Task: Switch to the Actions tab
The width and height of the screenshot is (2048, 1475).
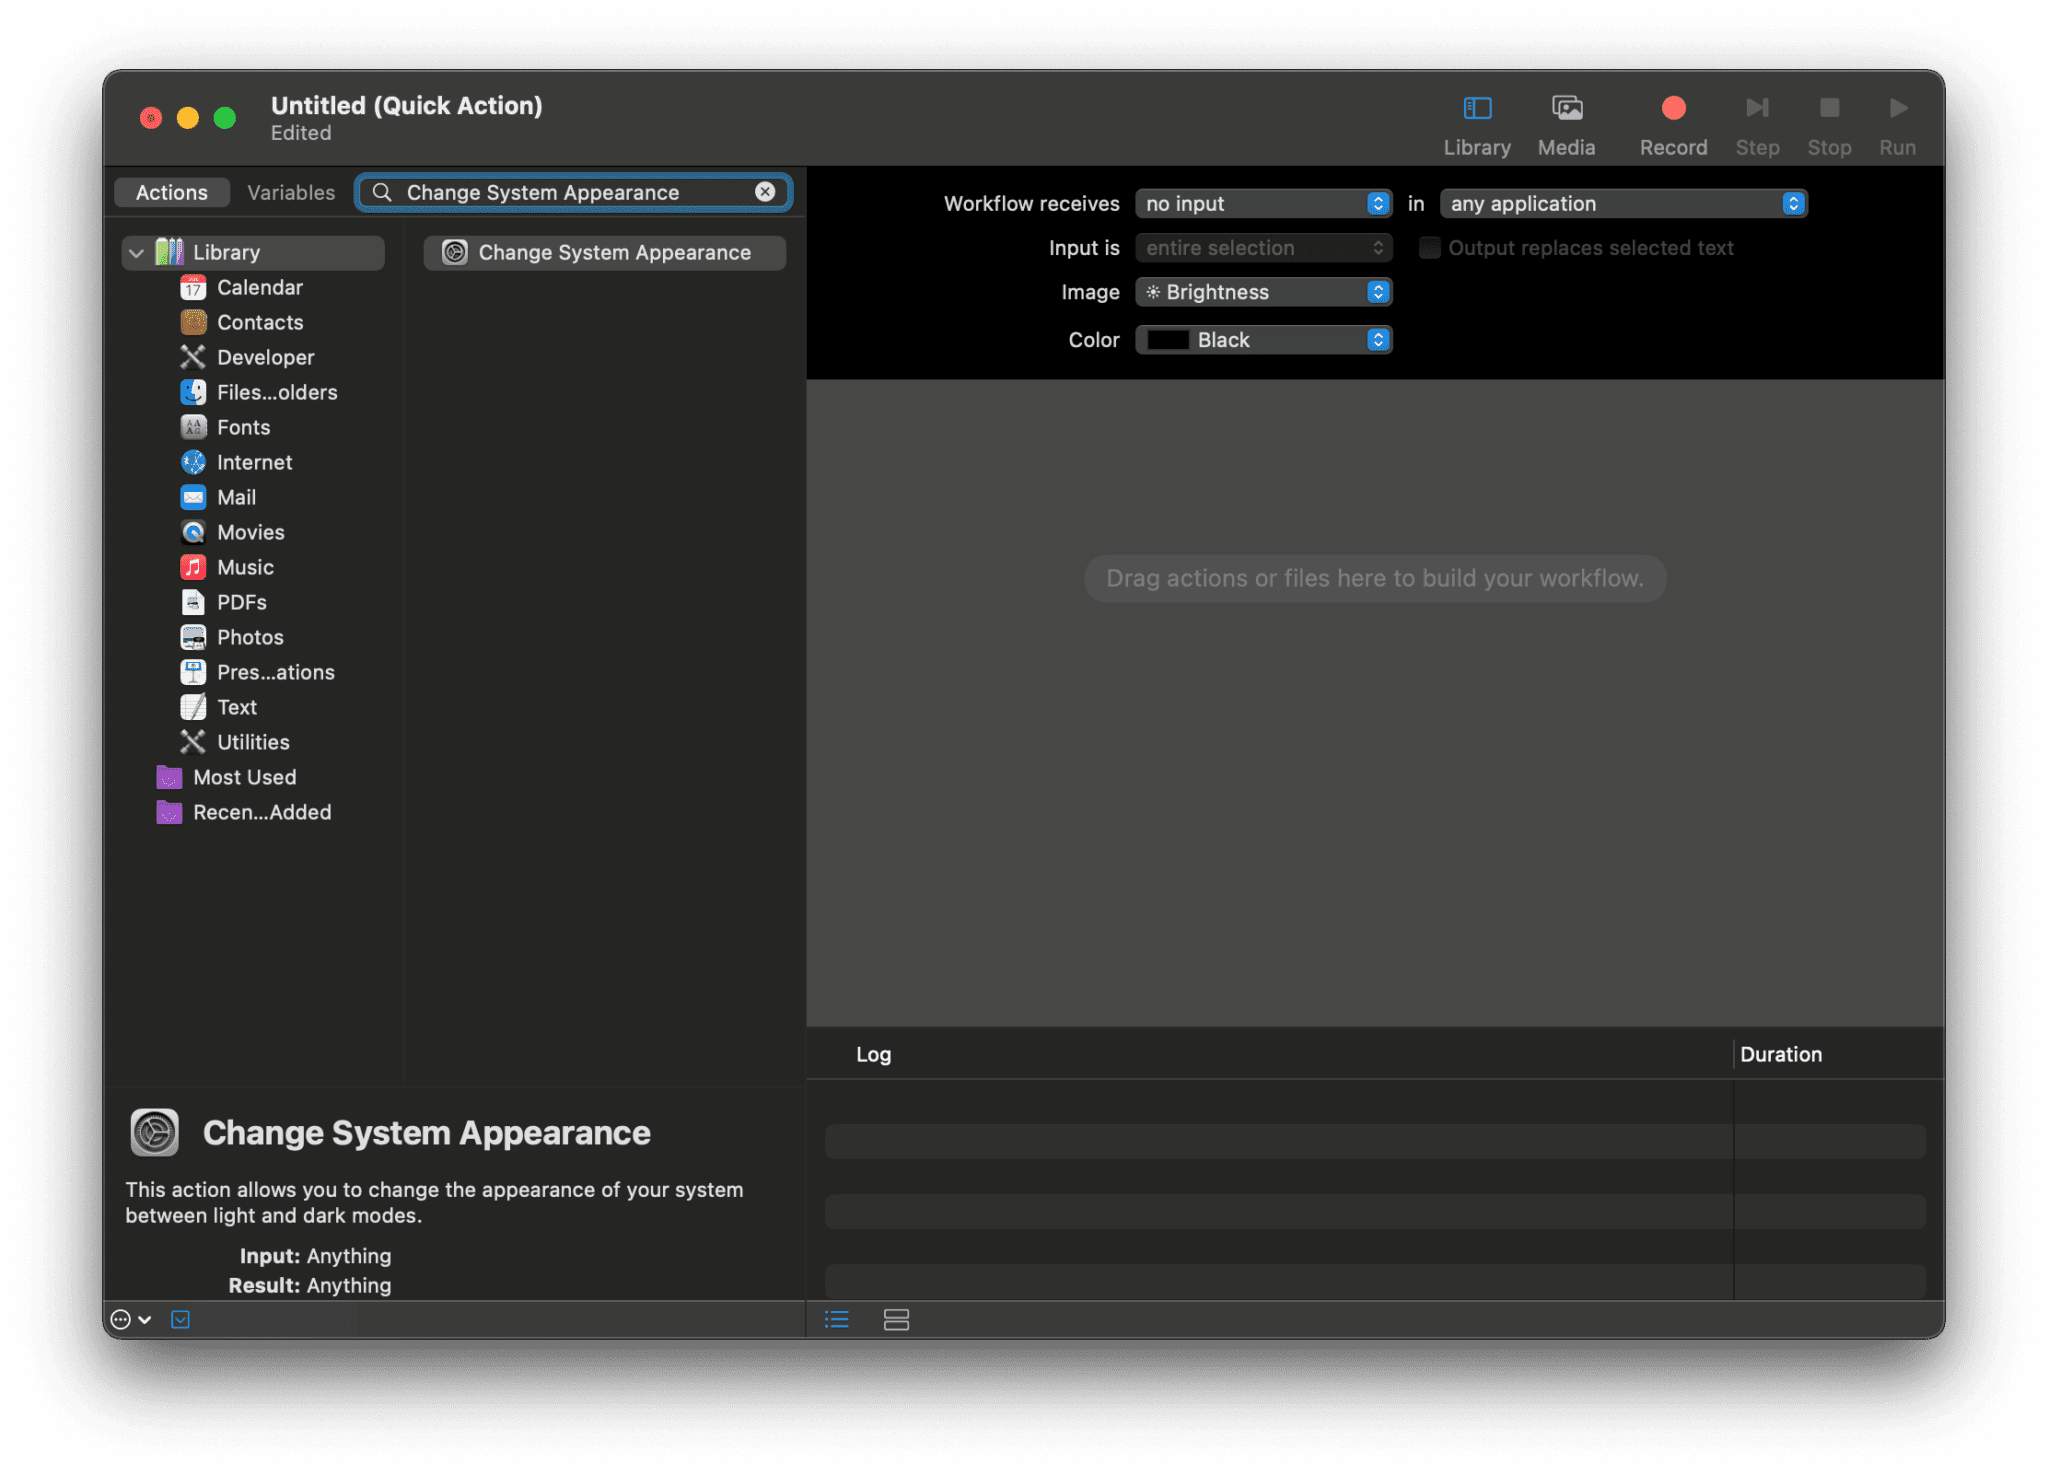Action: [x=171, y=192]
